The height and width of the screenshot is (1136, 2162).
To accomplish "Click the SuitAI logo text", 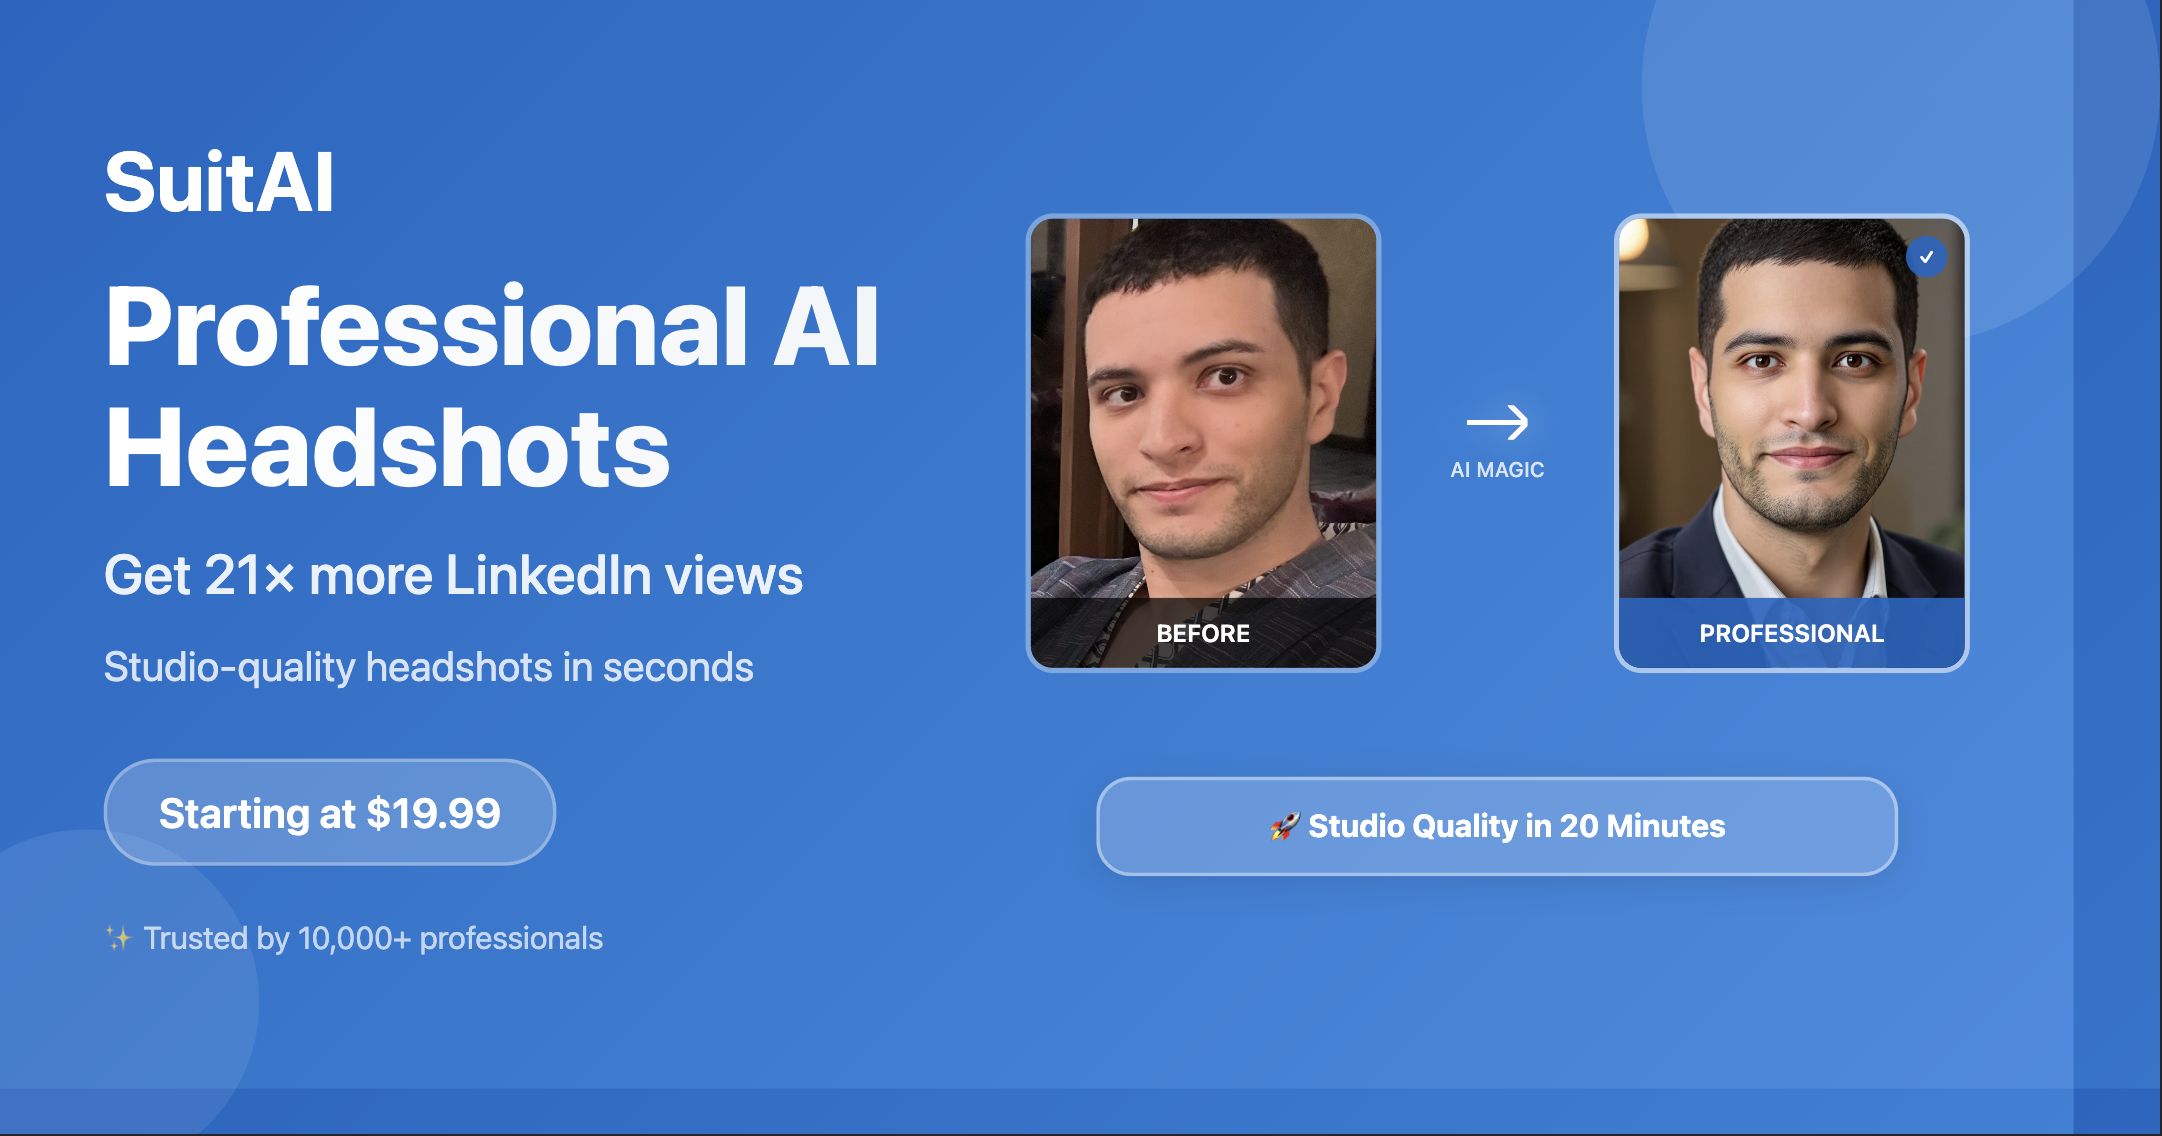I will pos(219,183).
